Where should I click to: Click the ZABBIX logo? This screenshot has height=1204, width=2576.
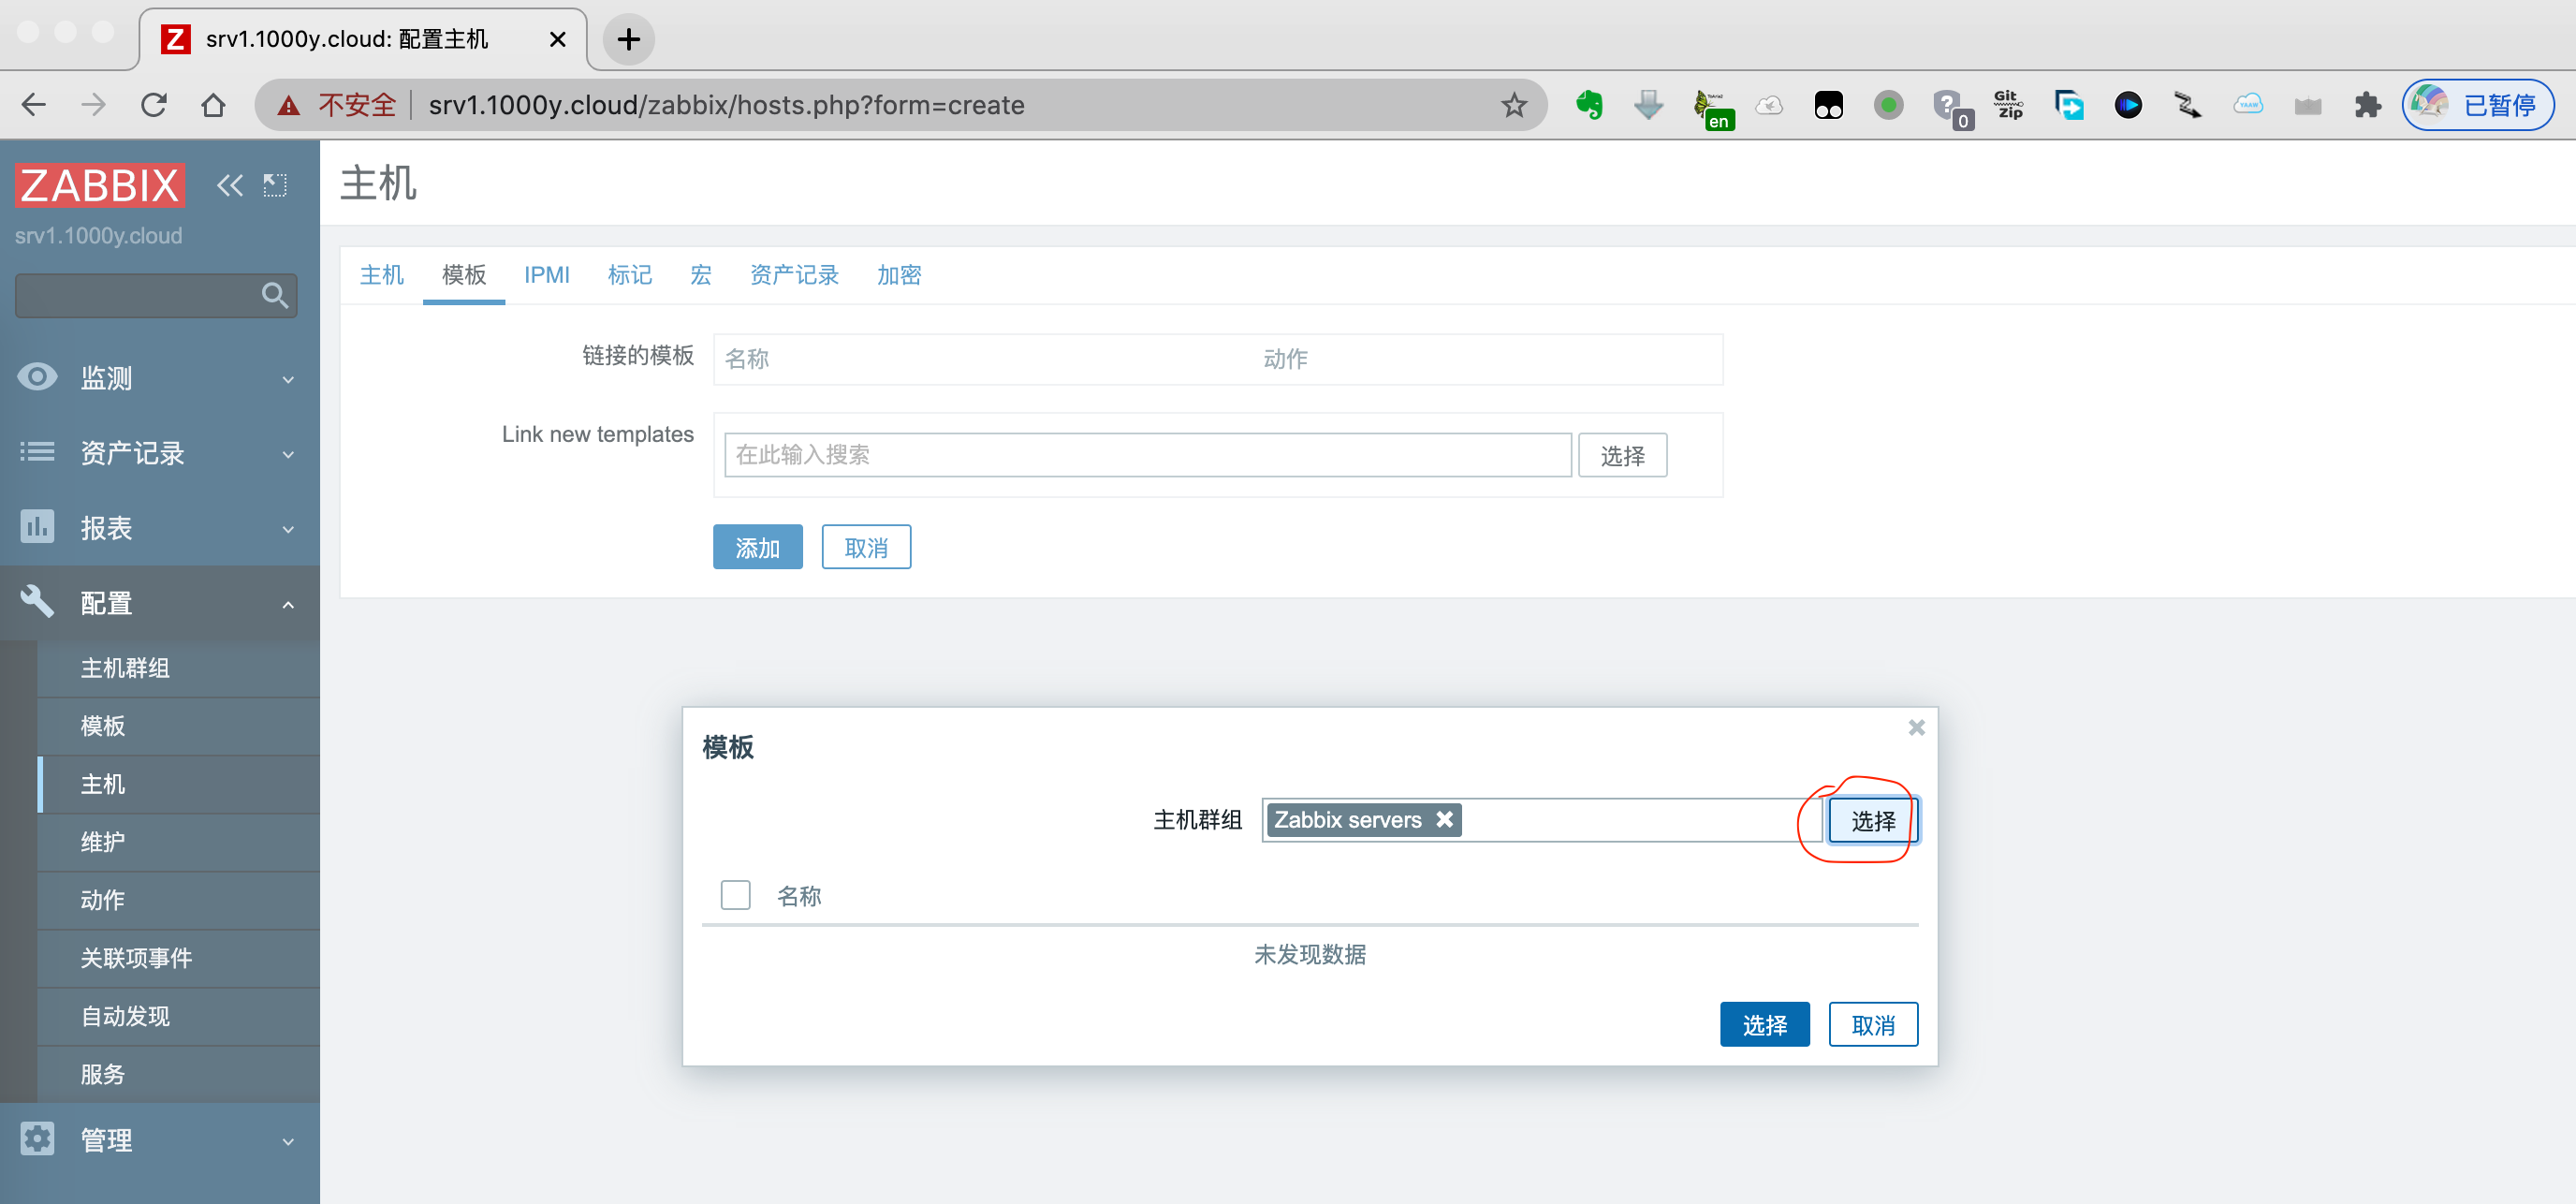[99, 185]
